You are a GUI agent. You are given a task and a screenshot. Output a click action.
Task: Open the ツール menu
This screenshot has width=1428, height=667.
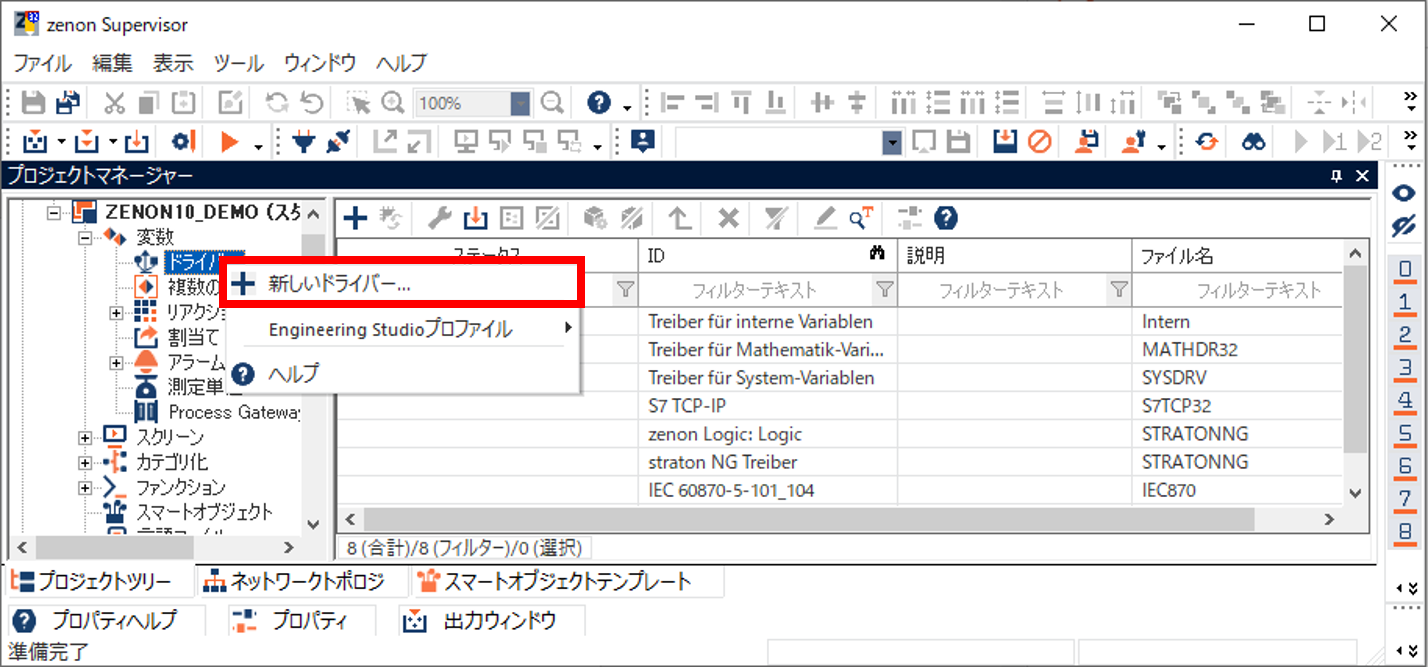[x=238, y=63]
